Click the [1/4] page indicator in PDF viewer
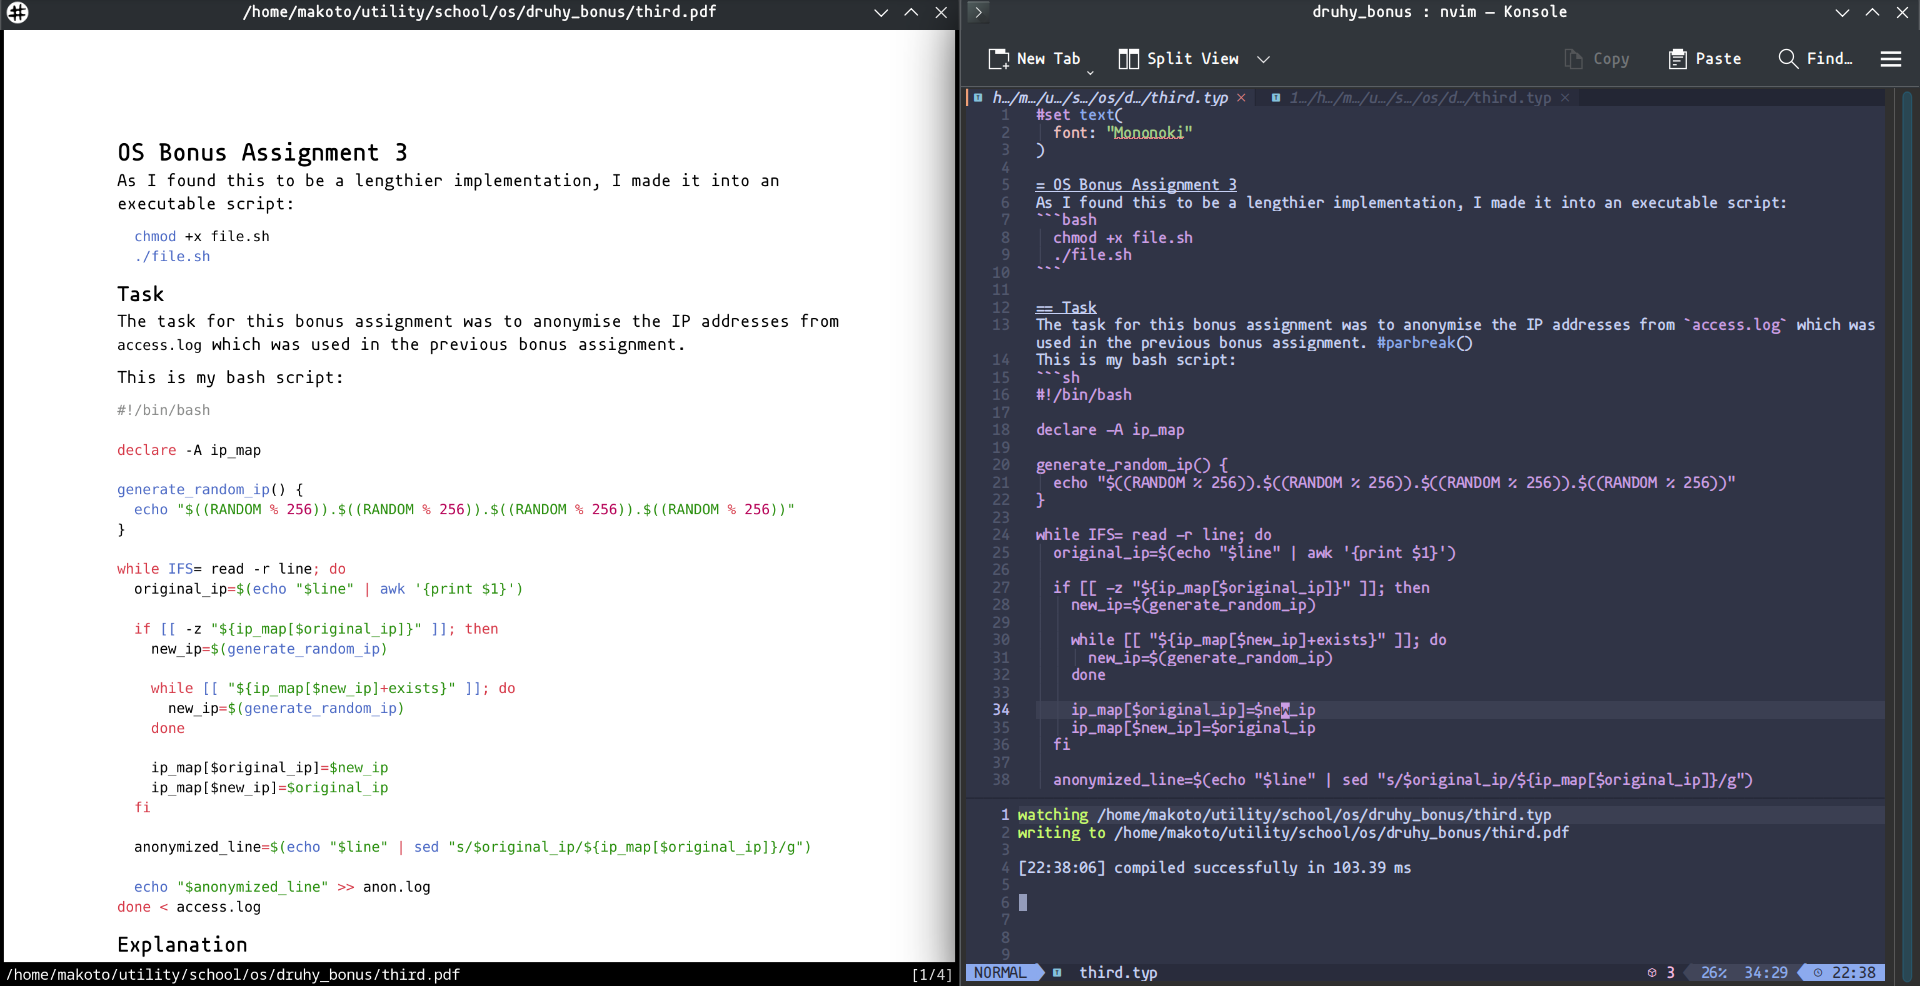1920x986 pixels. [931, 975]
